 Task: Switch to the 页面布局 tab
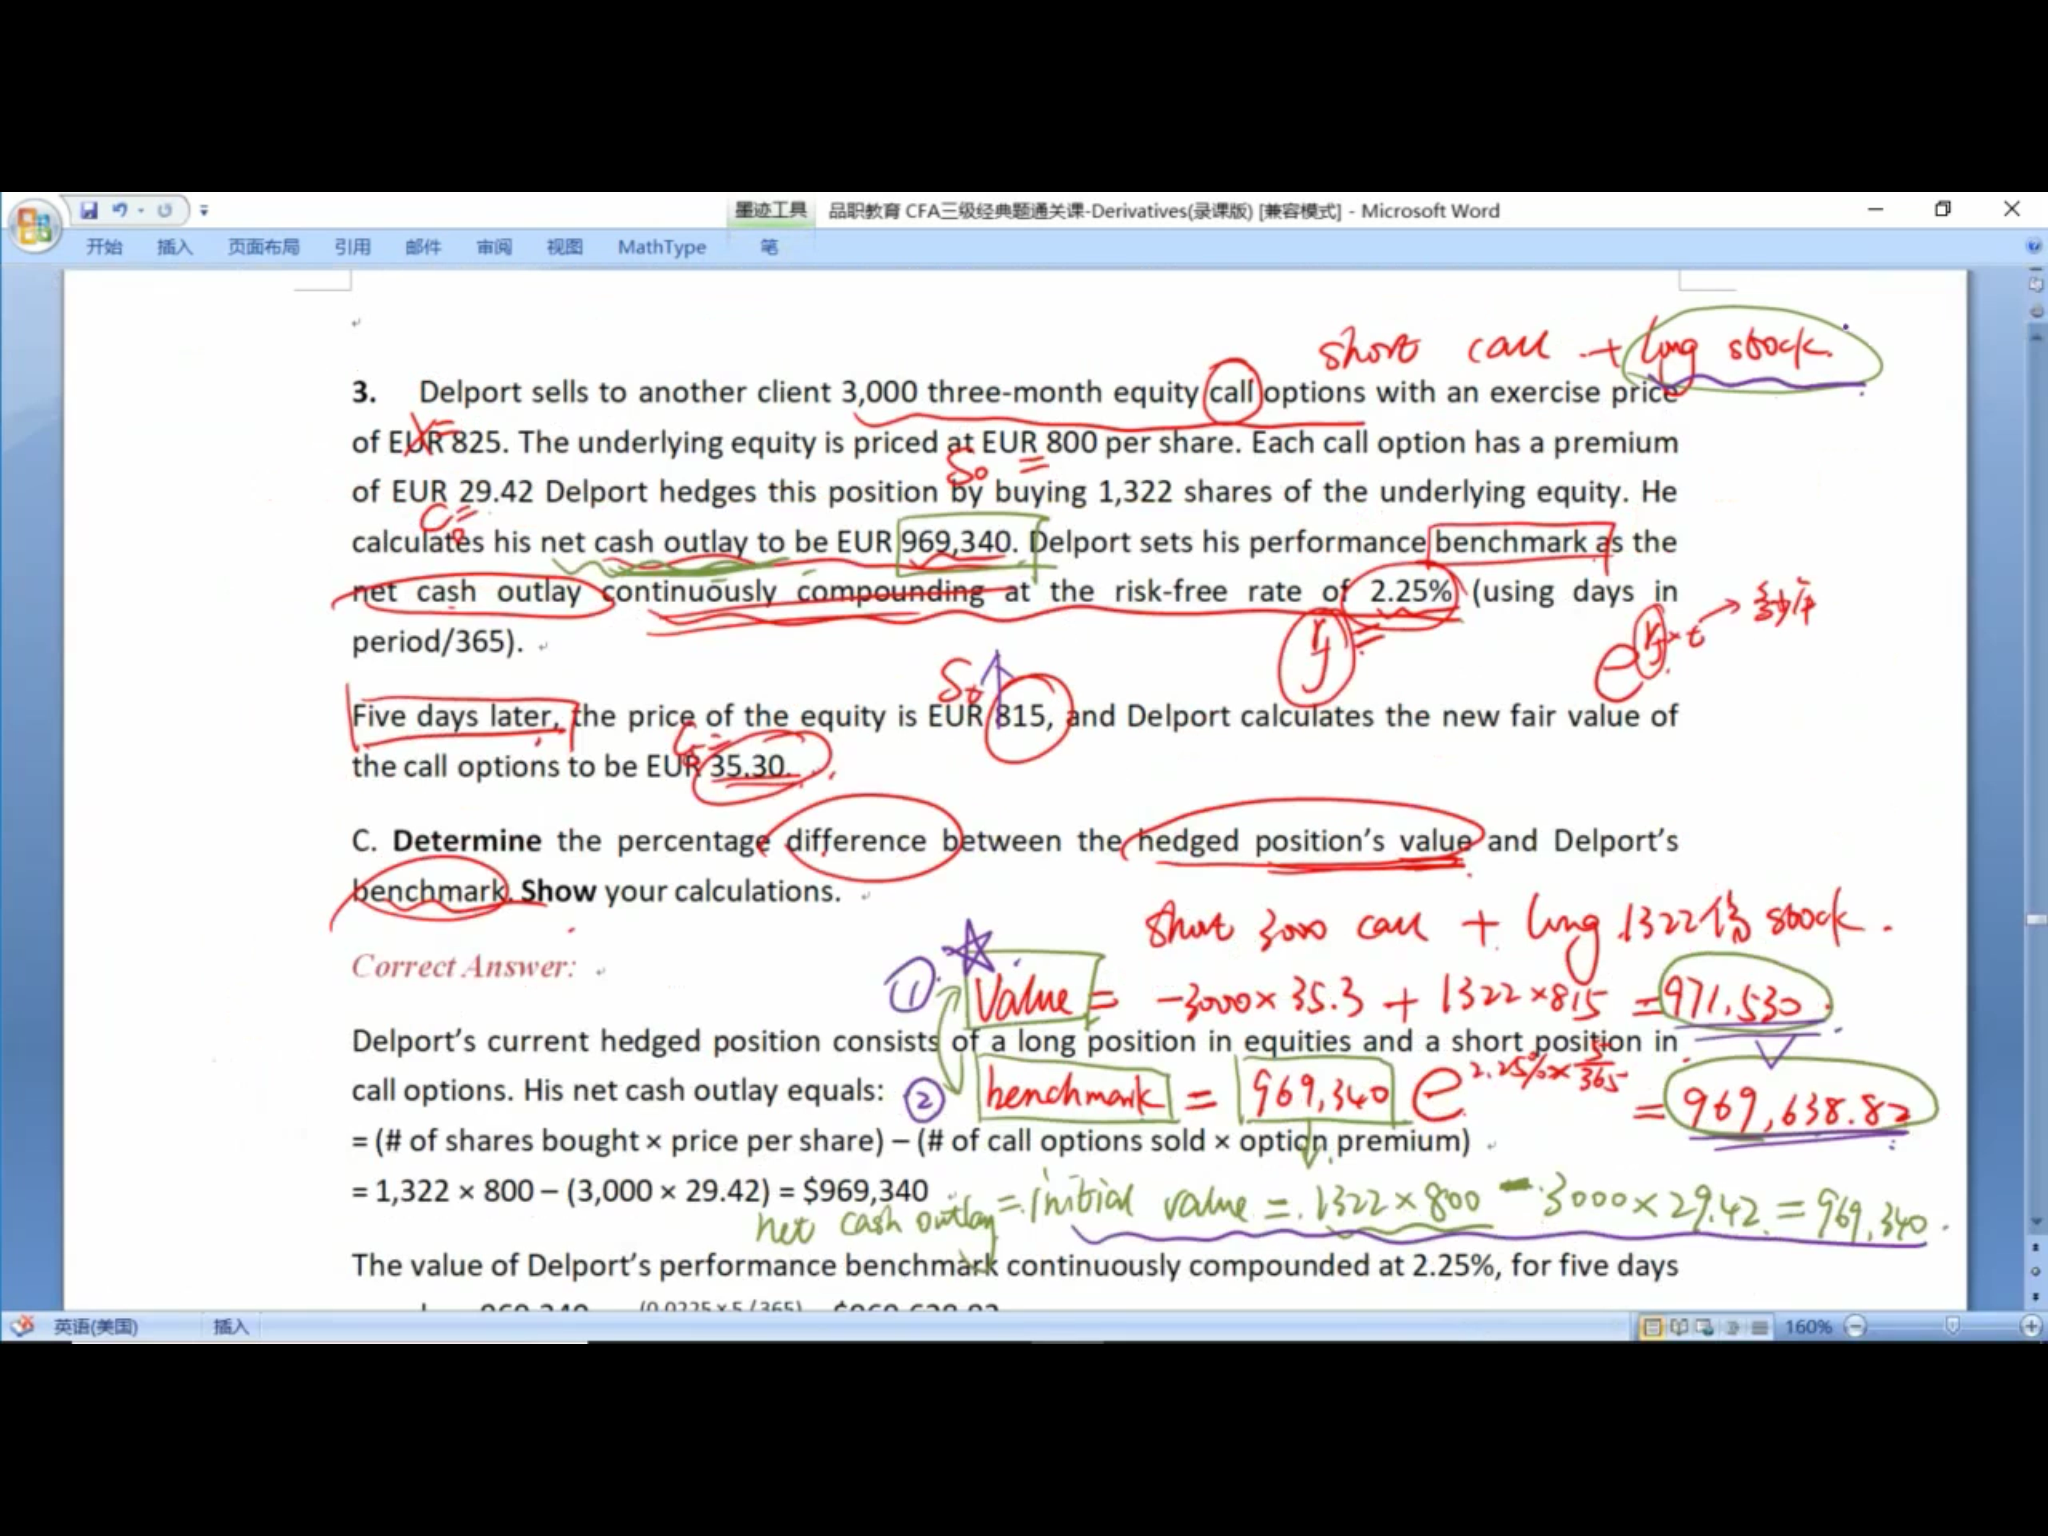pyautogui.click(x=263, y=247)
